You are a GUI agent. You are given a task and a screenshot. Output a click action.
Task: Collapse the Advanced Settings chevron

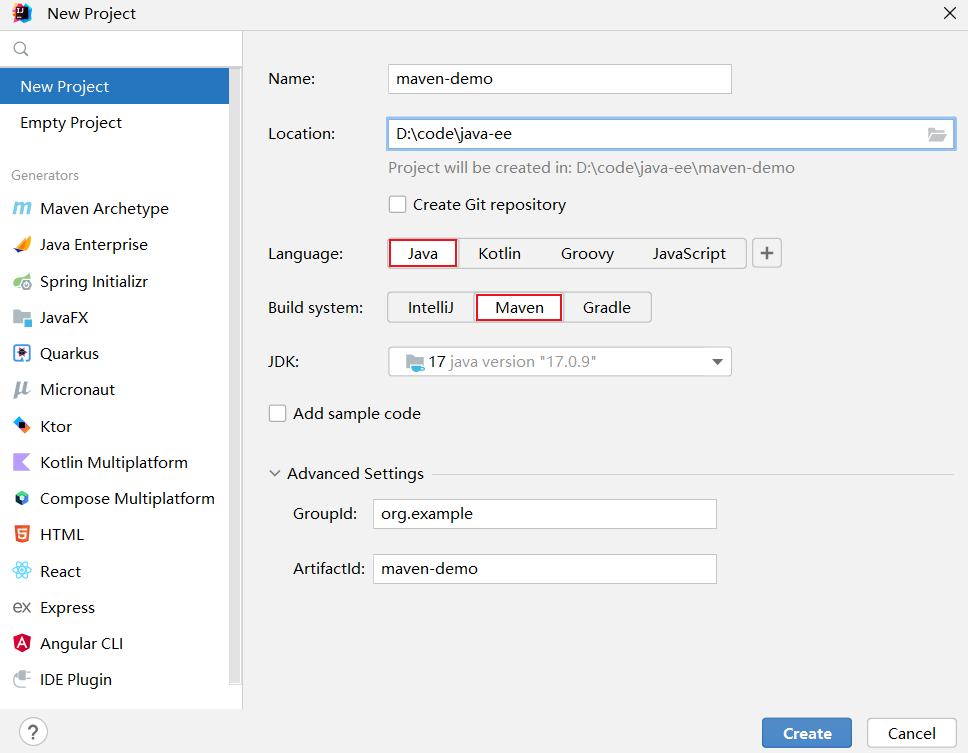click(275, 473)
